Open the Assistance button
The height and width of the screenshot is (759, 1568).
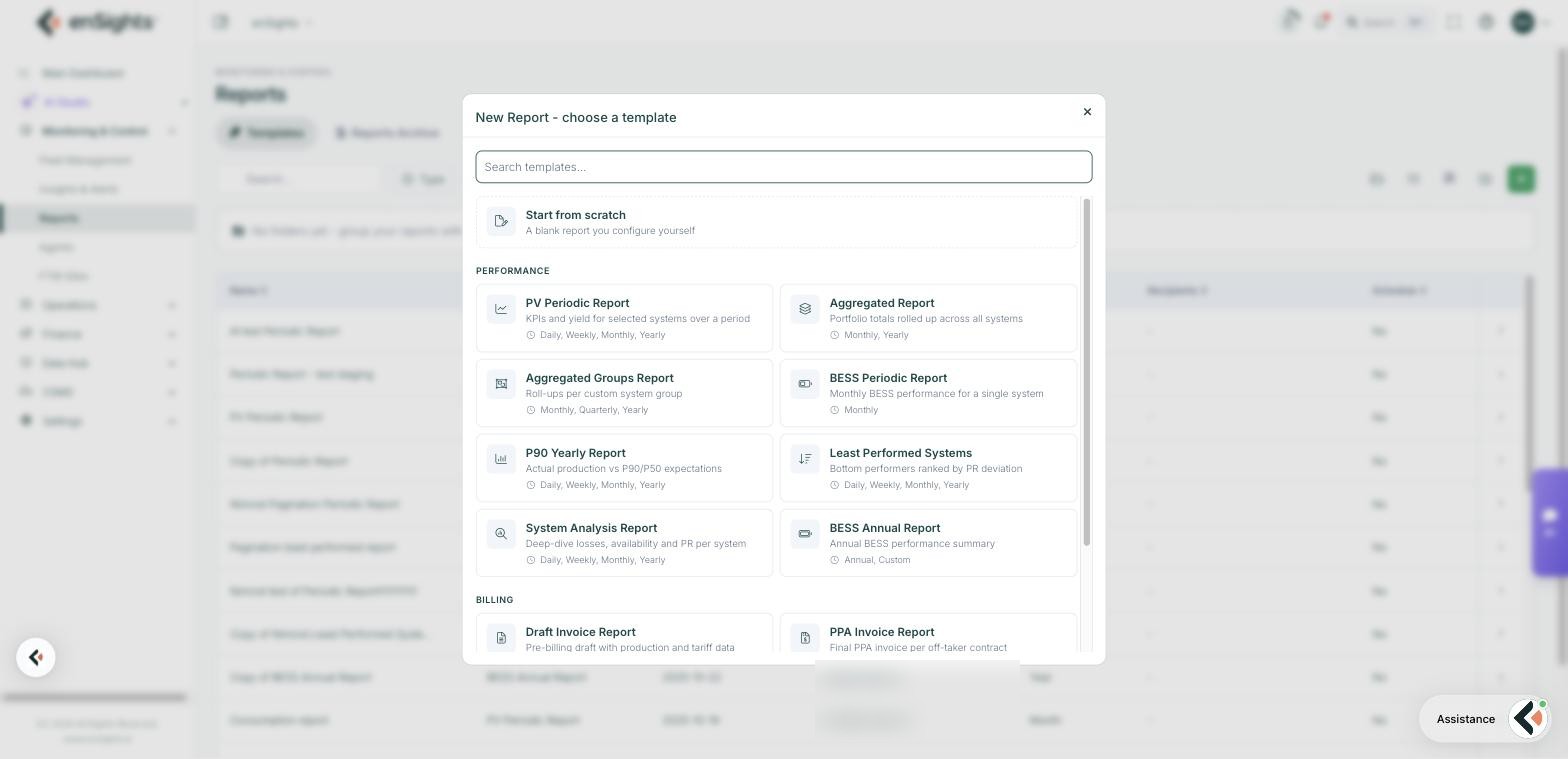point(1485,719)
